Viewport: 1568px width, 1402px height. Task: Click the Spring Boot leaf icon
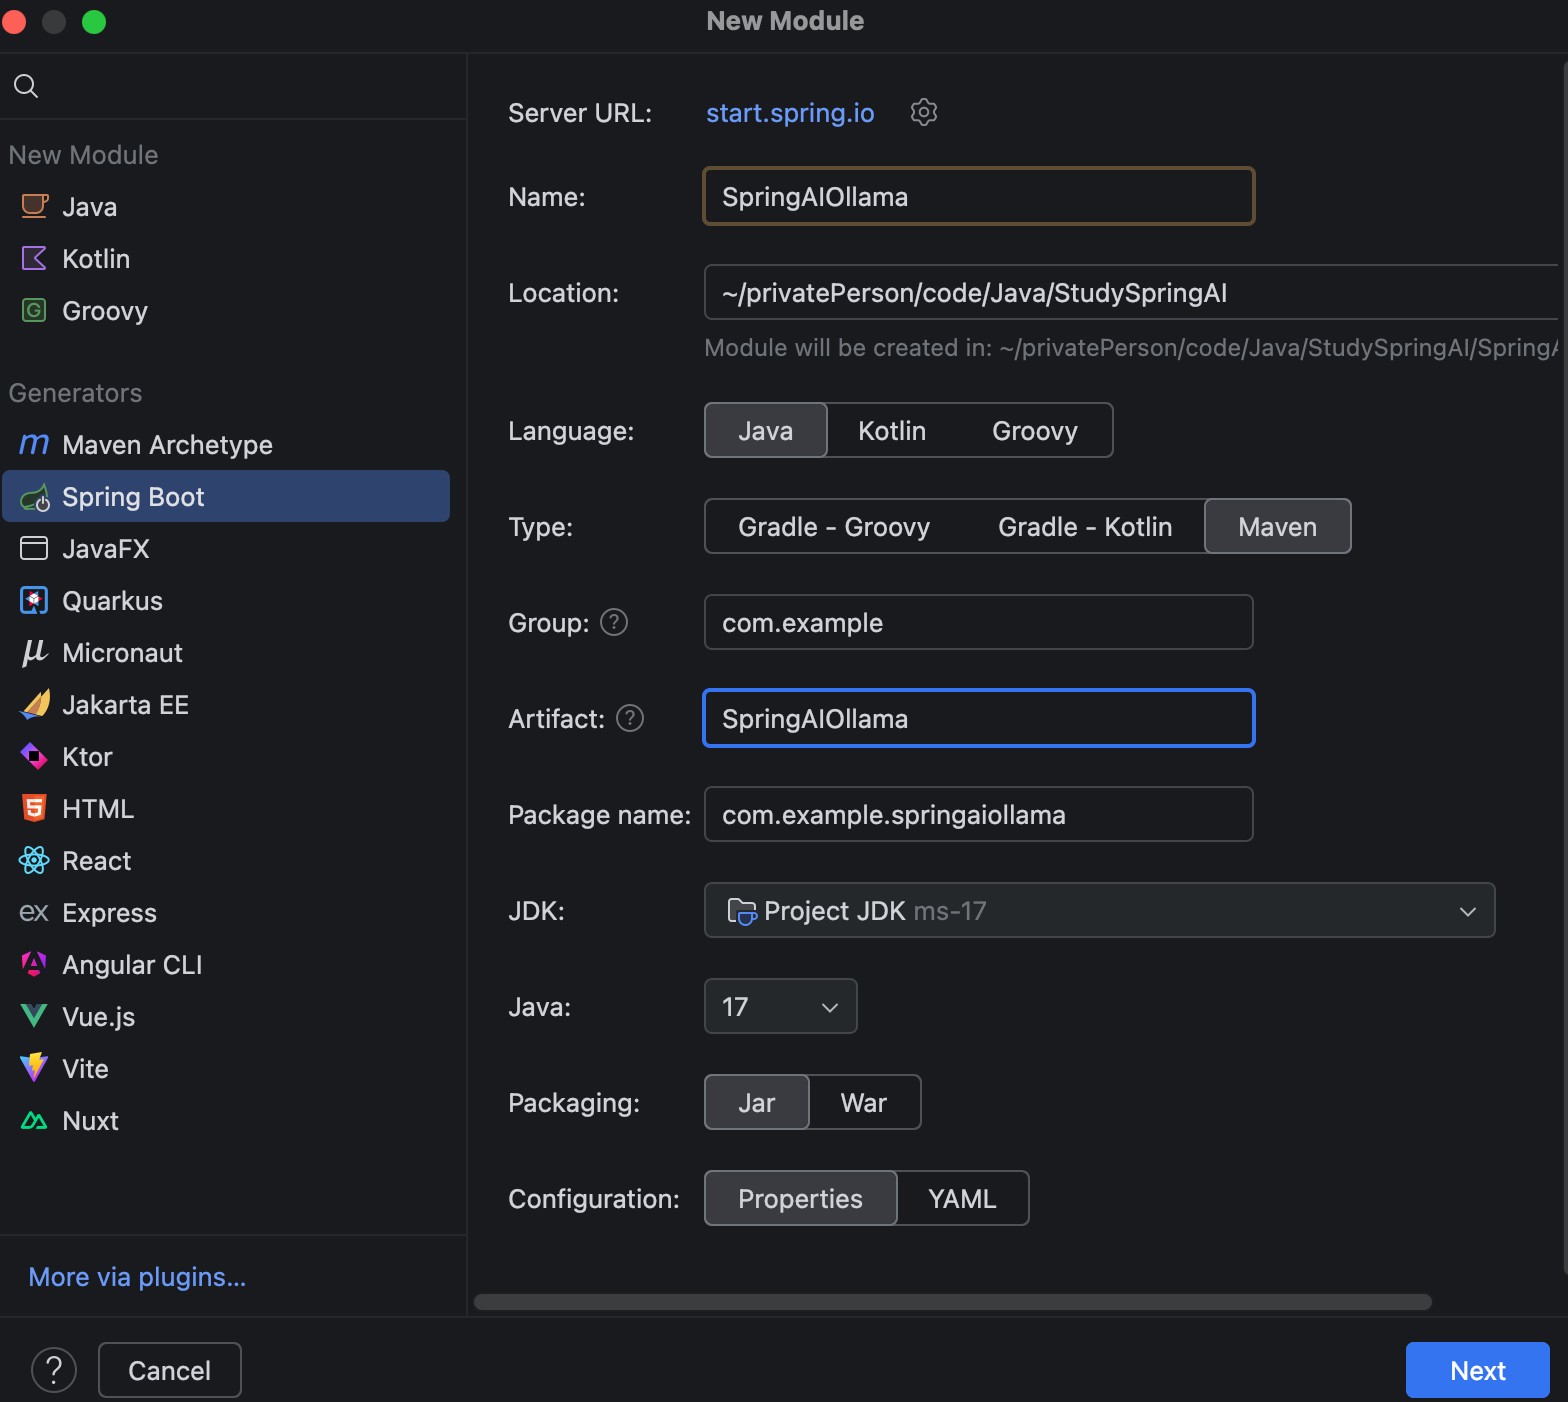pyautogui.click(x=34, y=497)
